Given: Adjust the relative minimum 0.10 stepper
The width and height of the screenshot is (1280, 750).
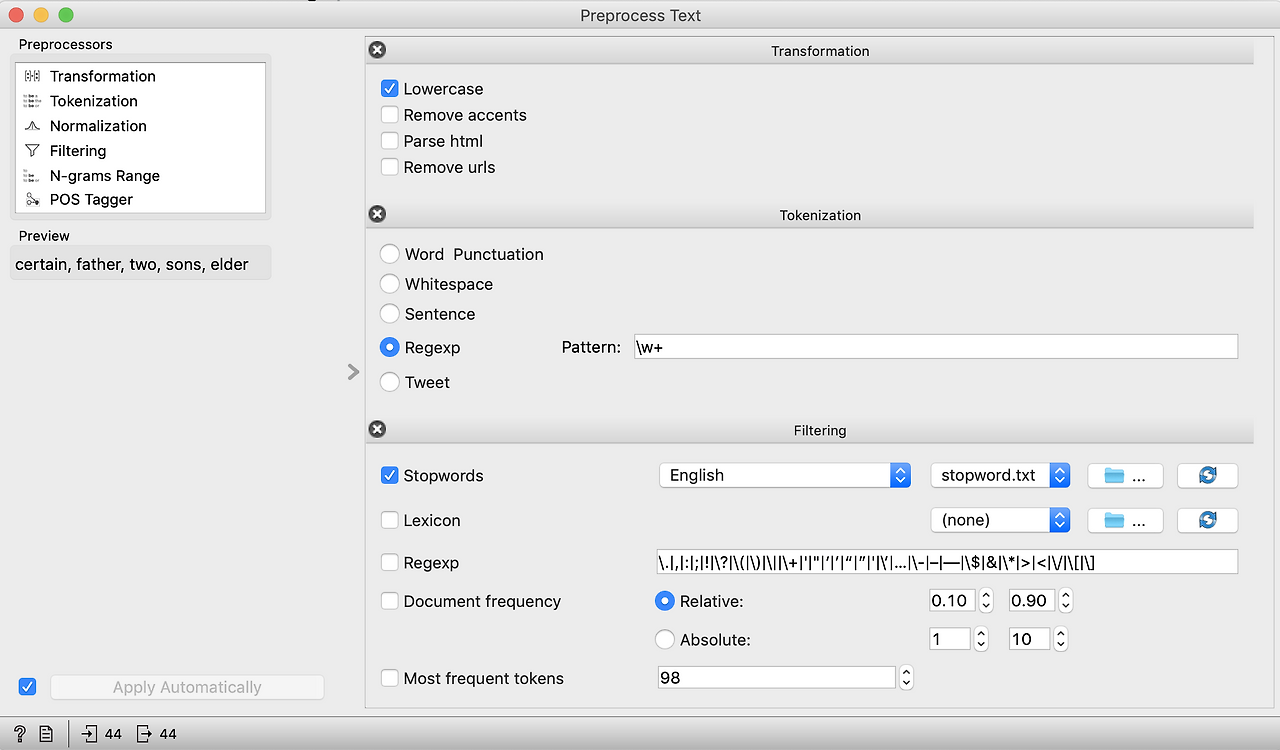Looking at the screenshot, I should (x=985, y=601).
